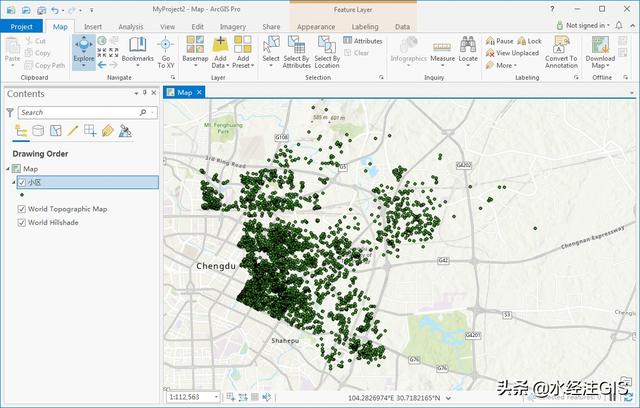Toggle visibility of the 小区 layer
Viewport: 640px width, 408px height.
click(x=22, y=182)
